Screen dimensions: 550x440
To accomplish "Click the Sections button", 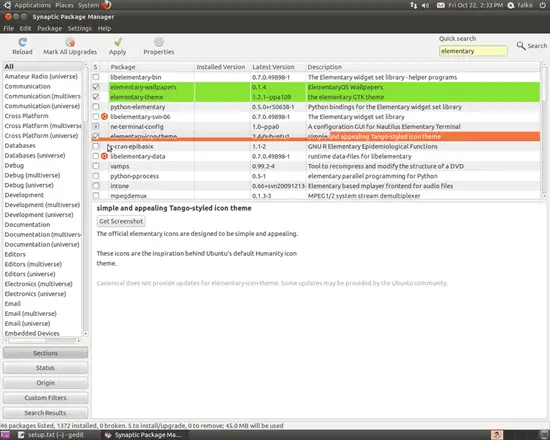I will [45, 353].
